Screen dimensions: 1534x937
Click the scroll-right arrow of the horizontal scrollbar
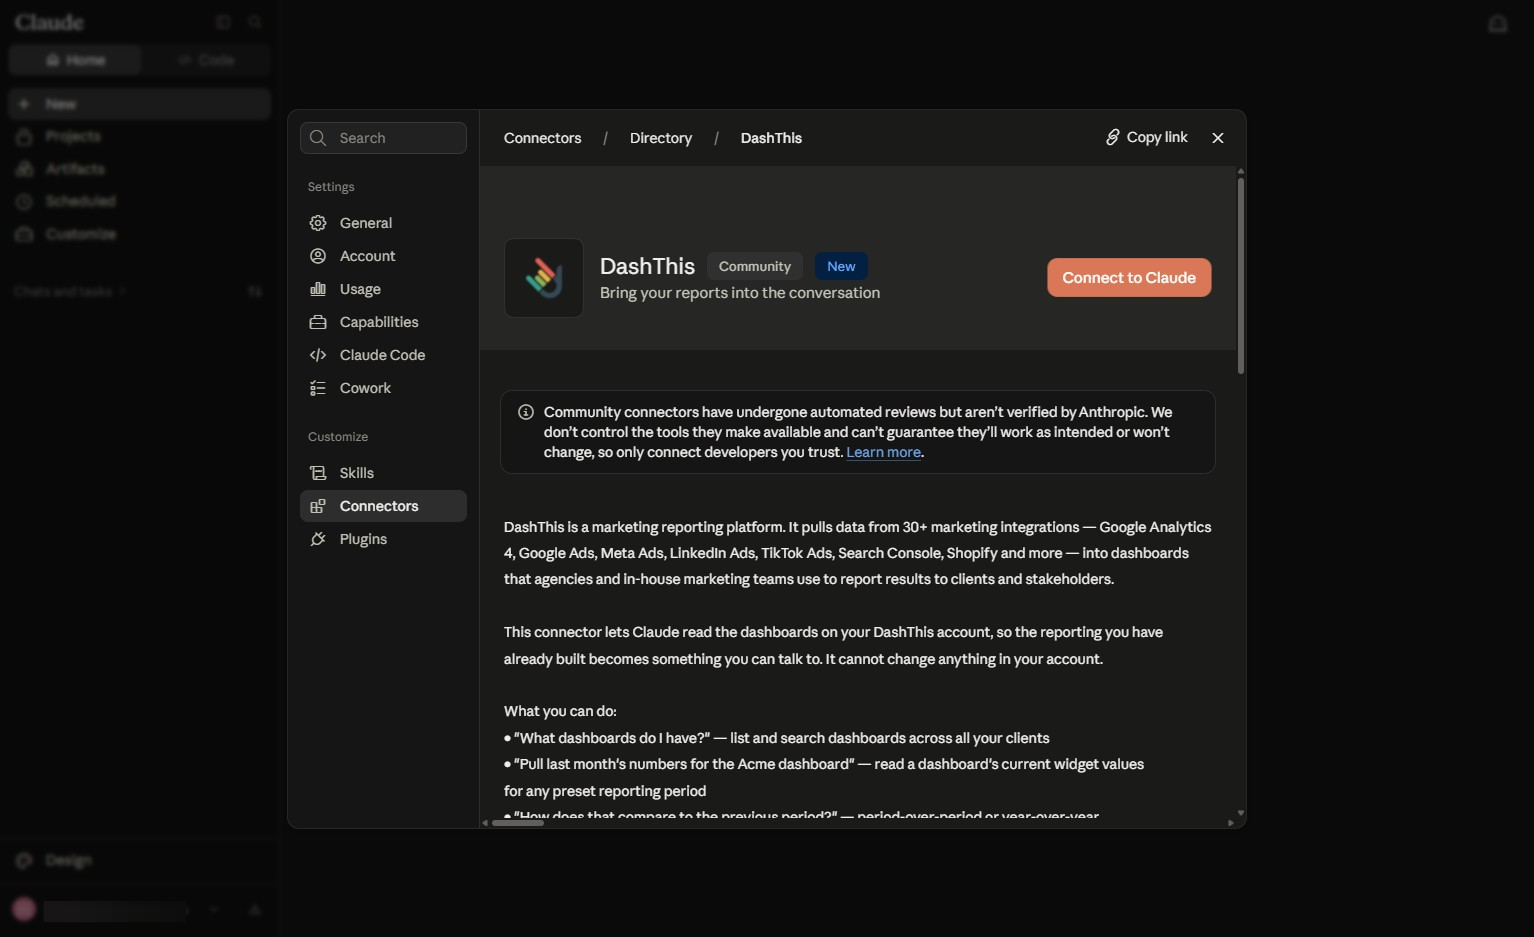pos(1230,823)
